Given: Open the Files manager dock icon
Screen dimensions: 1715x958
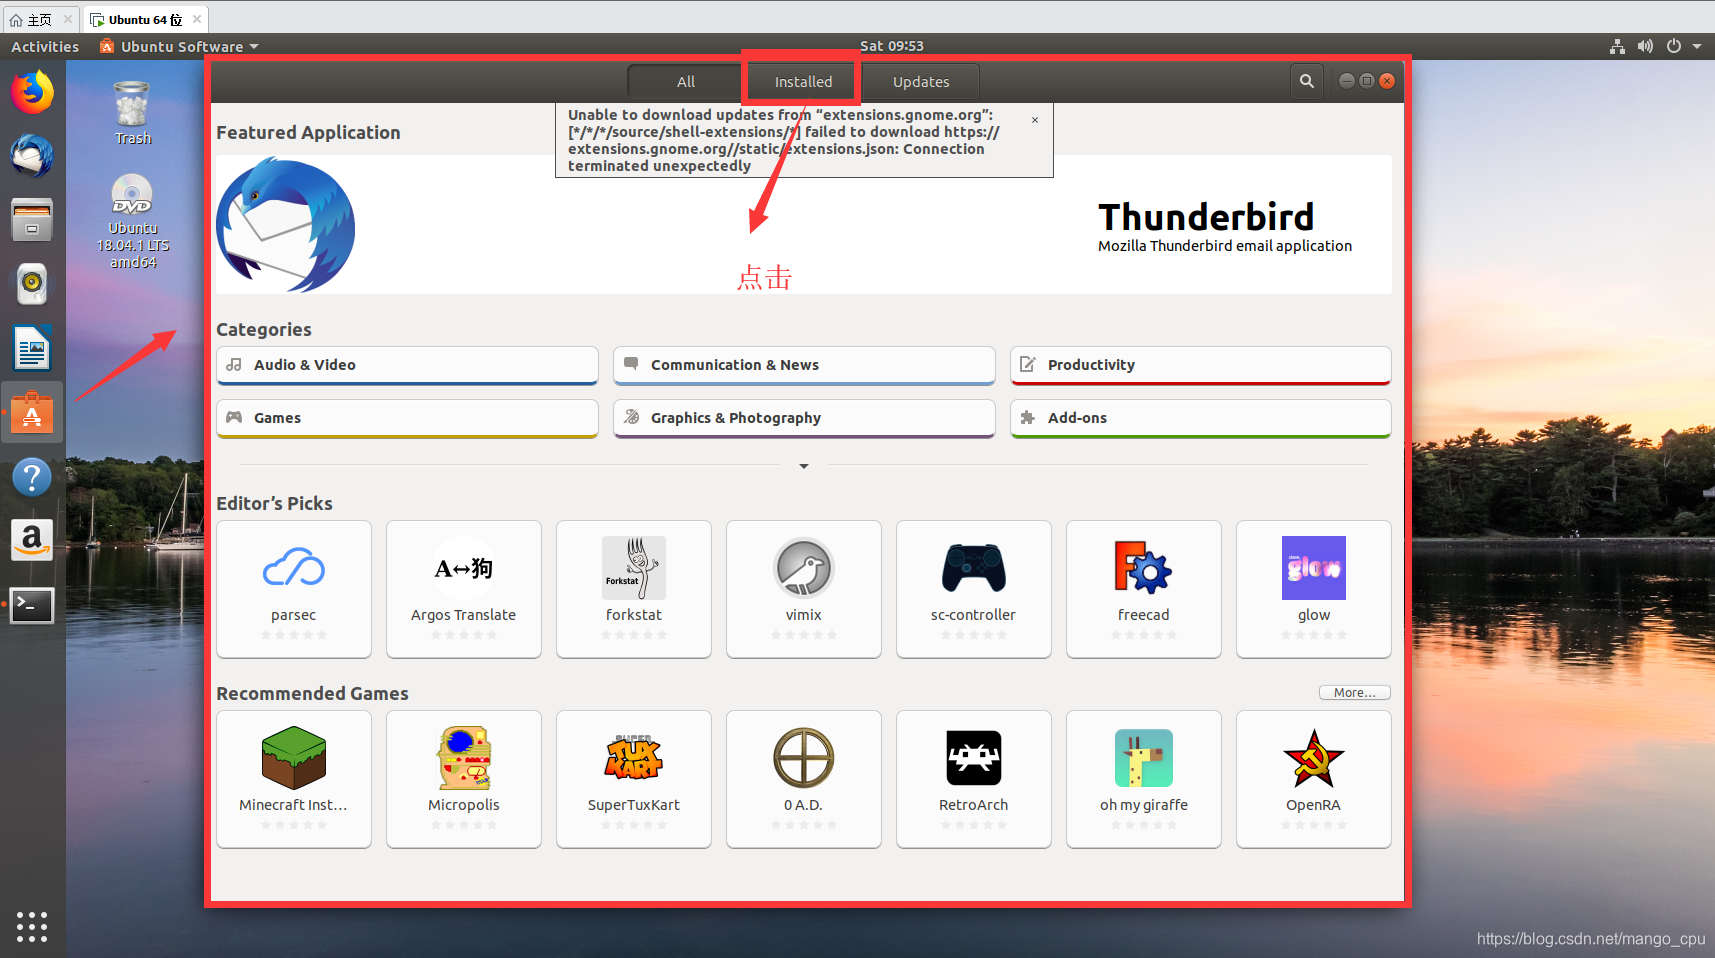Looking at the screenshot, I should point(32,220).
